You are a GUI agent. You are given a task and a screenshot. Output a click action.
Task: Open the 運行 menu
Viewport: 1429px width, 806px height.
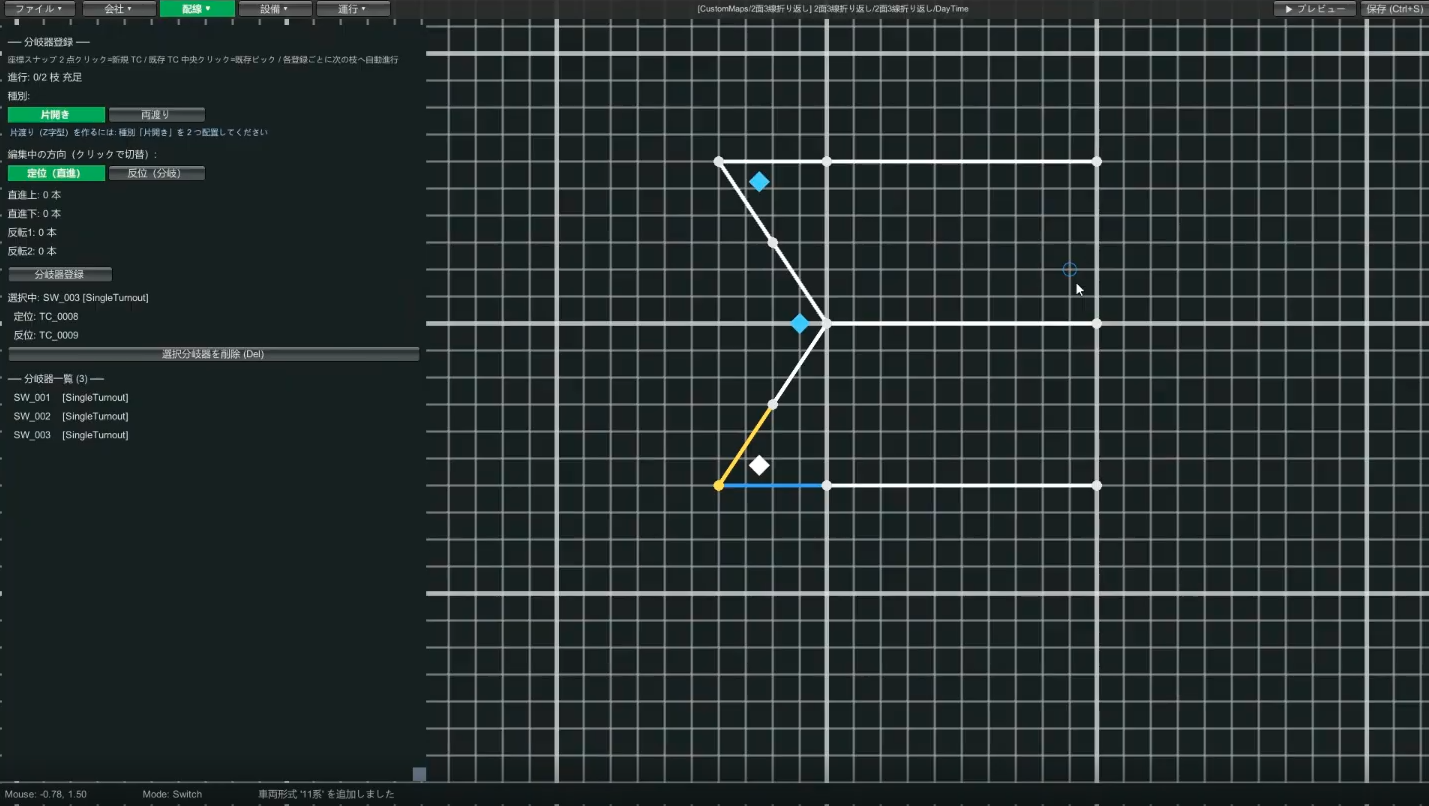[352, 9]
